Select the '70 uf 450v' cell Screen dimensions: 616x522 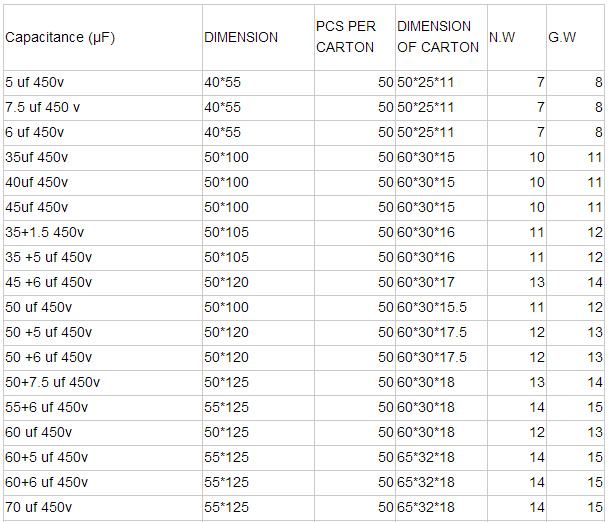(x=103, y=507)
